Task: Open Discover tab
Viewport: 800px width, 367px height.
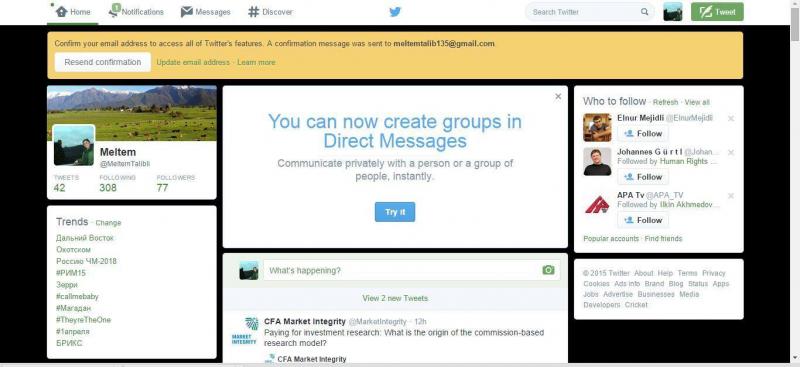Action: click(x=270, y=12)
